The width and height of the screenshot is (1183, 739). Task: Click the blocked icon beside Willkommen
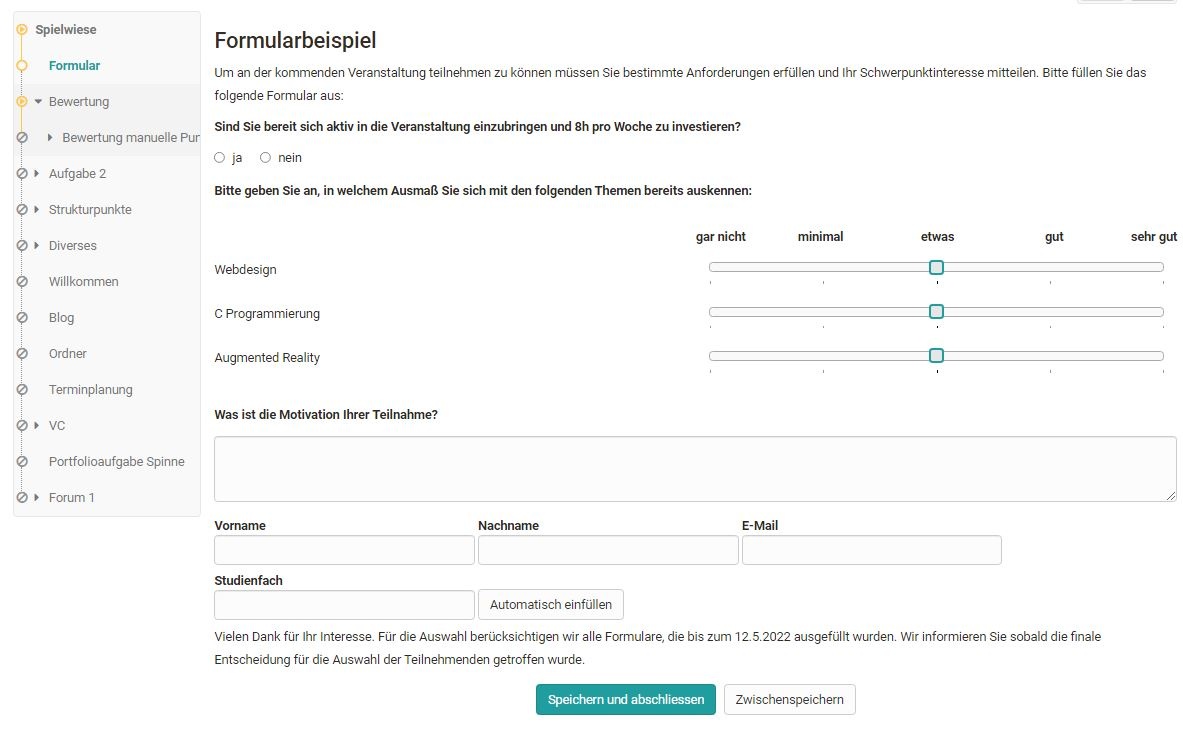click(x=24, y=281)
